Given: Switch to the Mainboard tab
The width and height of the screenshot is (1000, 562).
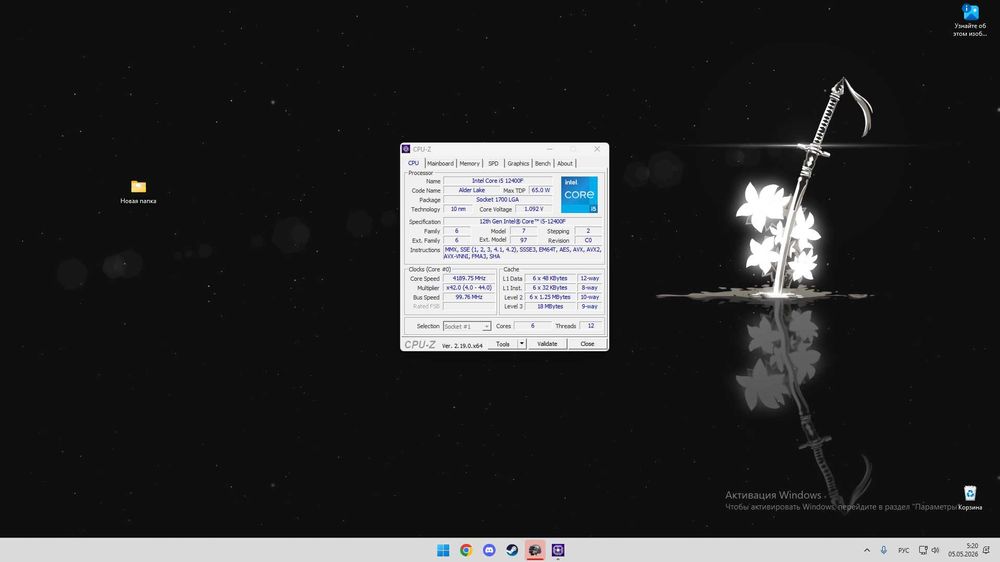Looking at the screenshot, I should coord(440,163).
